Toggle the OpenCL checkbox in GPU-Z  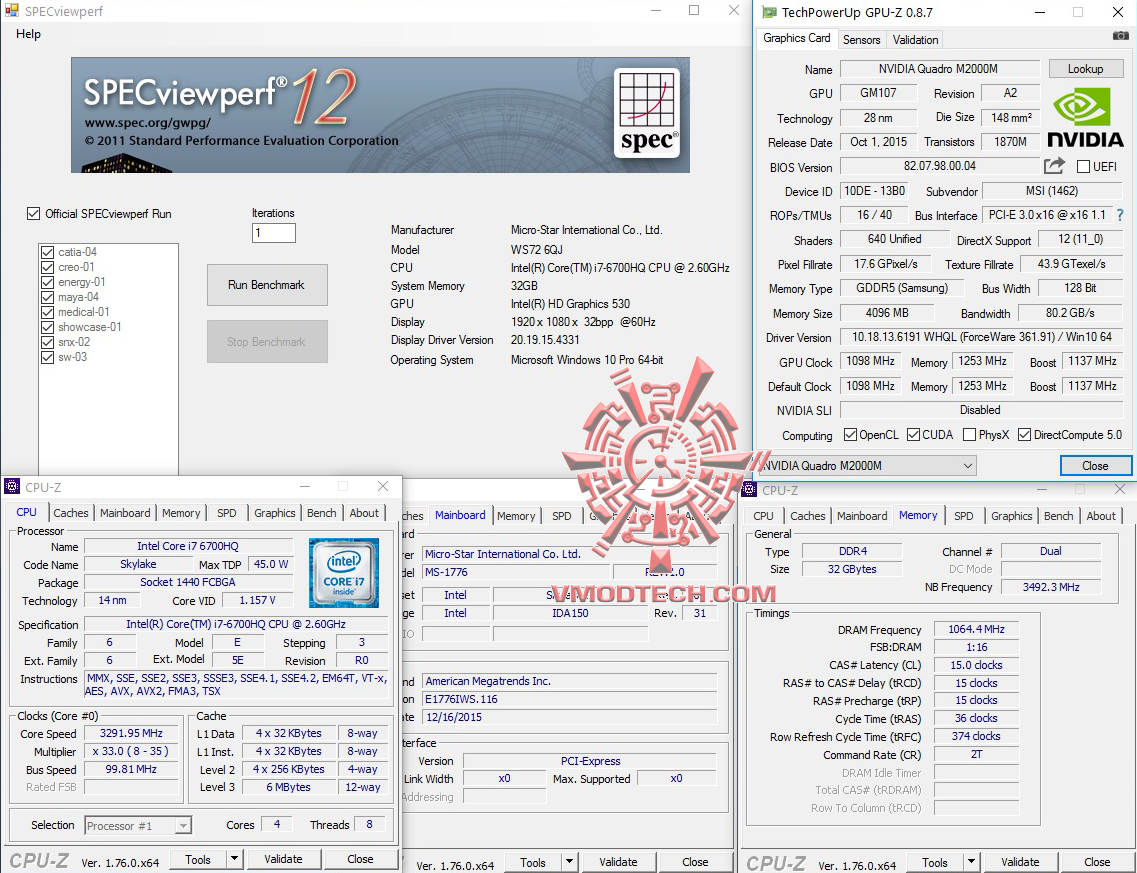tap(851, 435)
